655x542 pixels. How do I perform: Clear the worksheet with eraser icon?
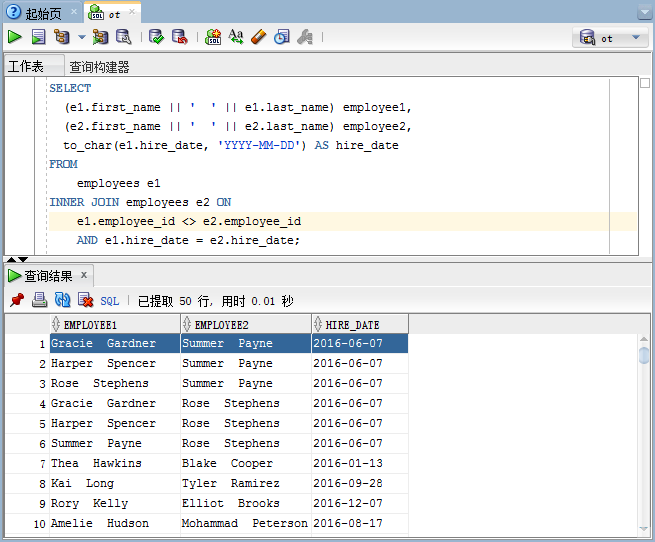tap(259, 37)
